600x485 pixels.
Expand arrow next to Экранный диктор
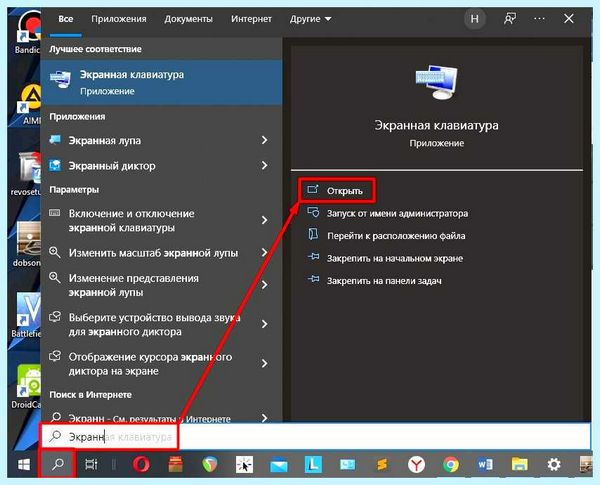coord(264,165)
